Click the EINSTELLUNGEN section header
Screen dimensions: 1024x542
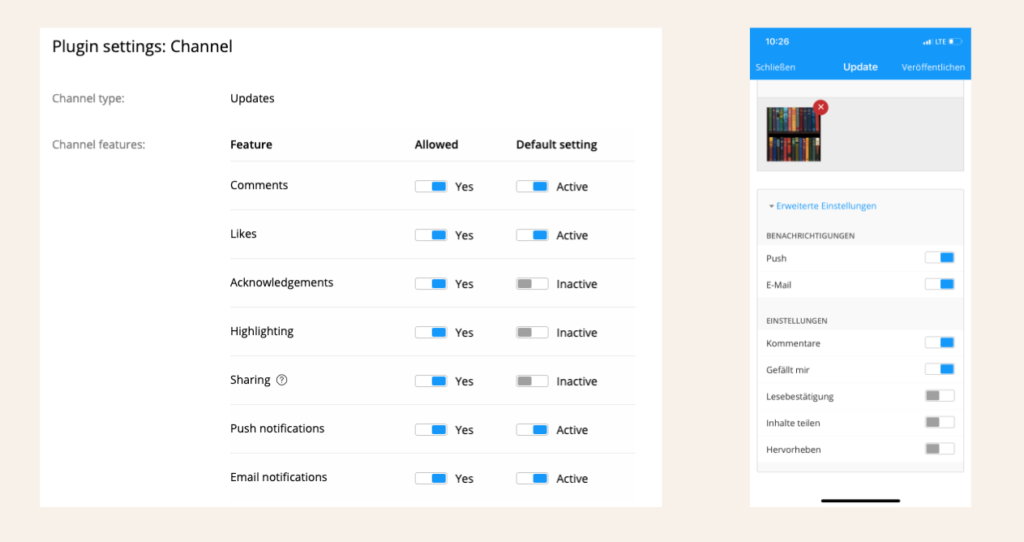pos(797,321)
